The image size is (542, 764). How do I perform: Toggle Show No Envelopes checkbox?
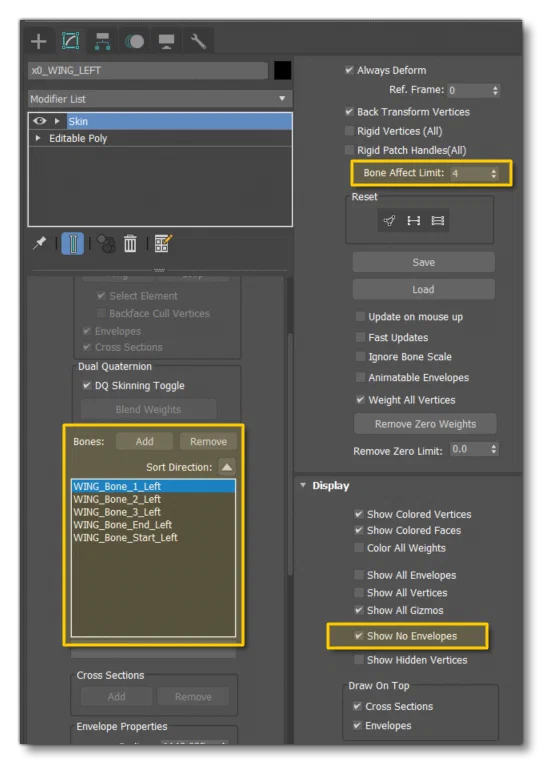click(359, 636)
